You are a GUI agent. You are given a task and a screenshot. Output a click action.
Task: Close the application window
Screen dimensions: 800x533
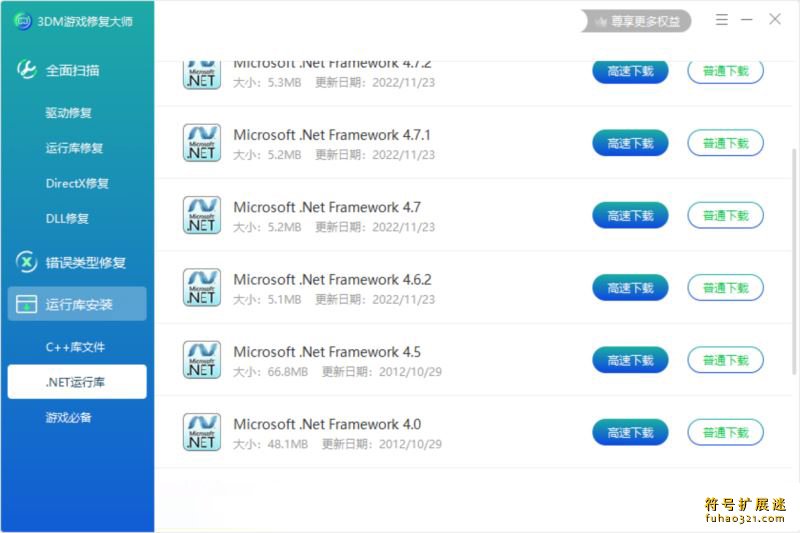click(x=774, y=19)
